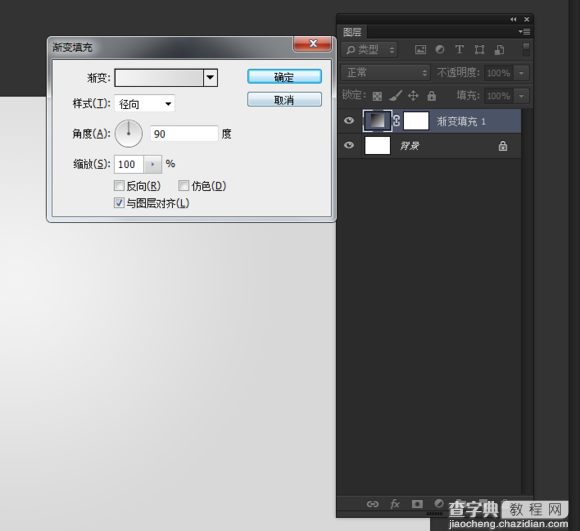Click the type layer filter icon

coord(459,50)
